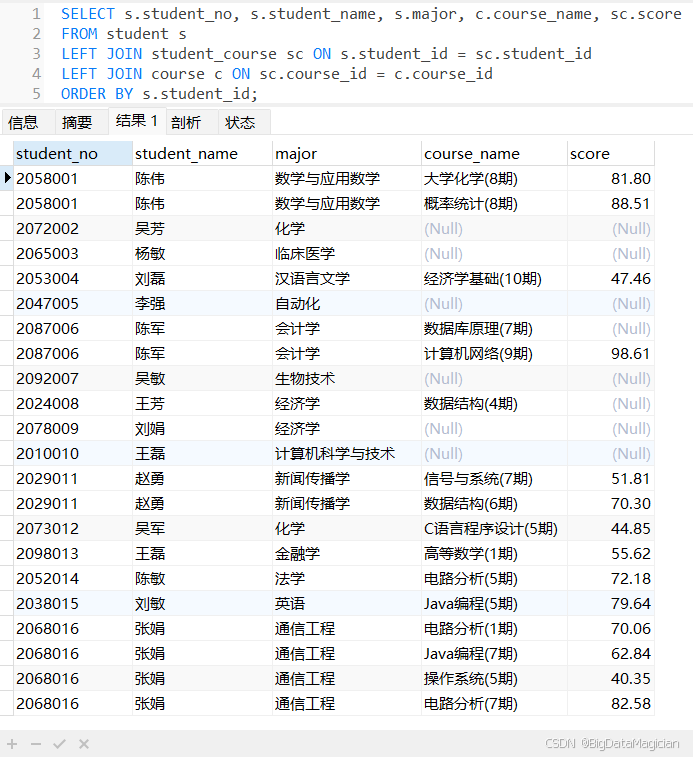Select cell 数据库原理(7期)
Screen dimensions: 693x757
tap(494, 329)
